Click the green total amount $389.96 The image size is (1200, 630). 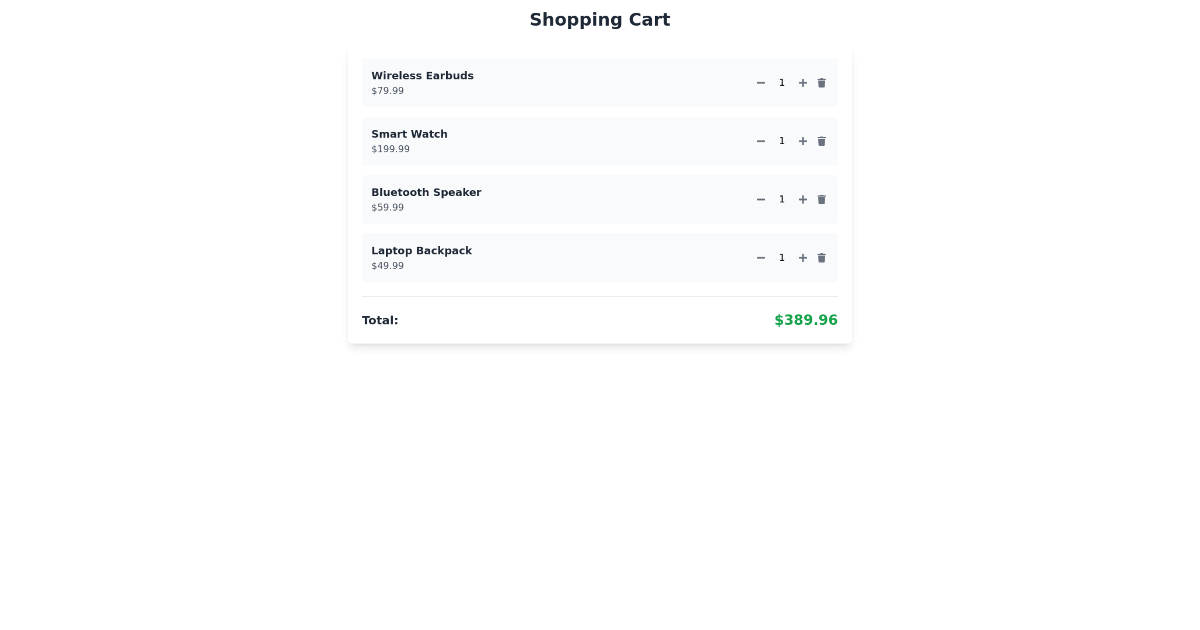point(806,320)
